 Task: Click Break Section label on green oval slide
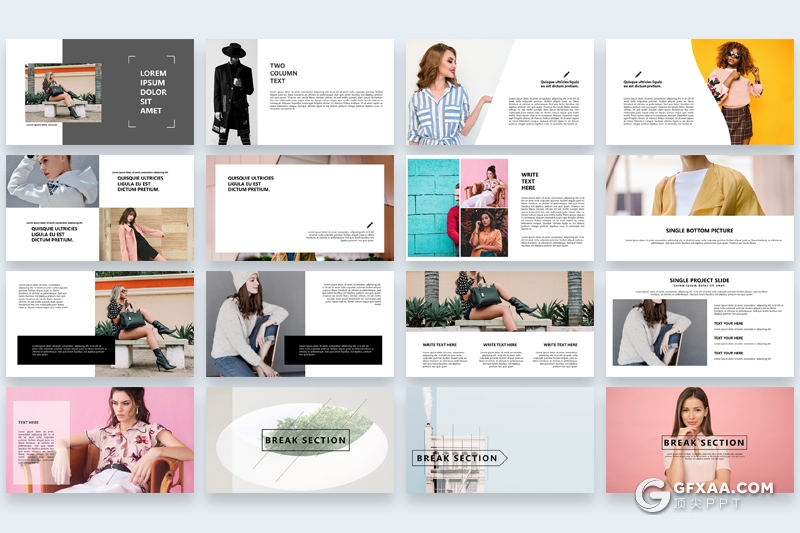306,440
